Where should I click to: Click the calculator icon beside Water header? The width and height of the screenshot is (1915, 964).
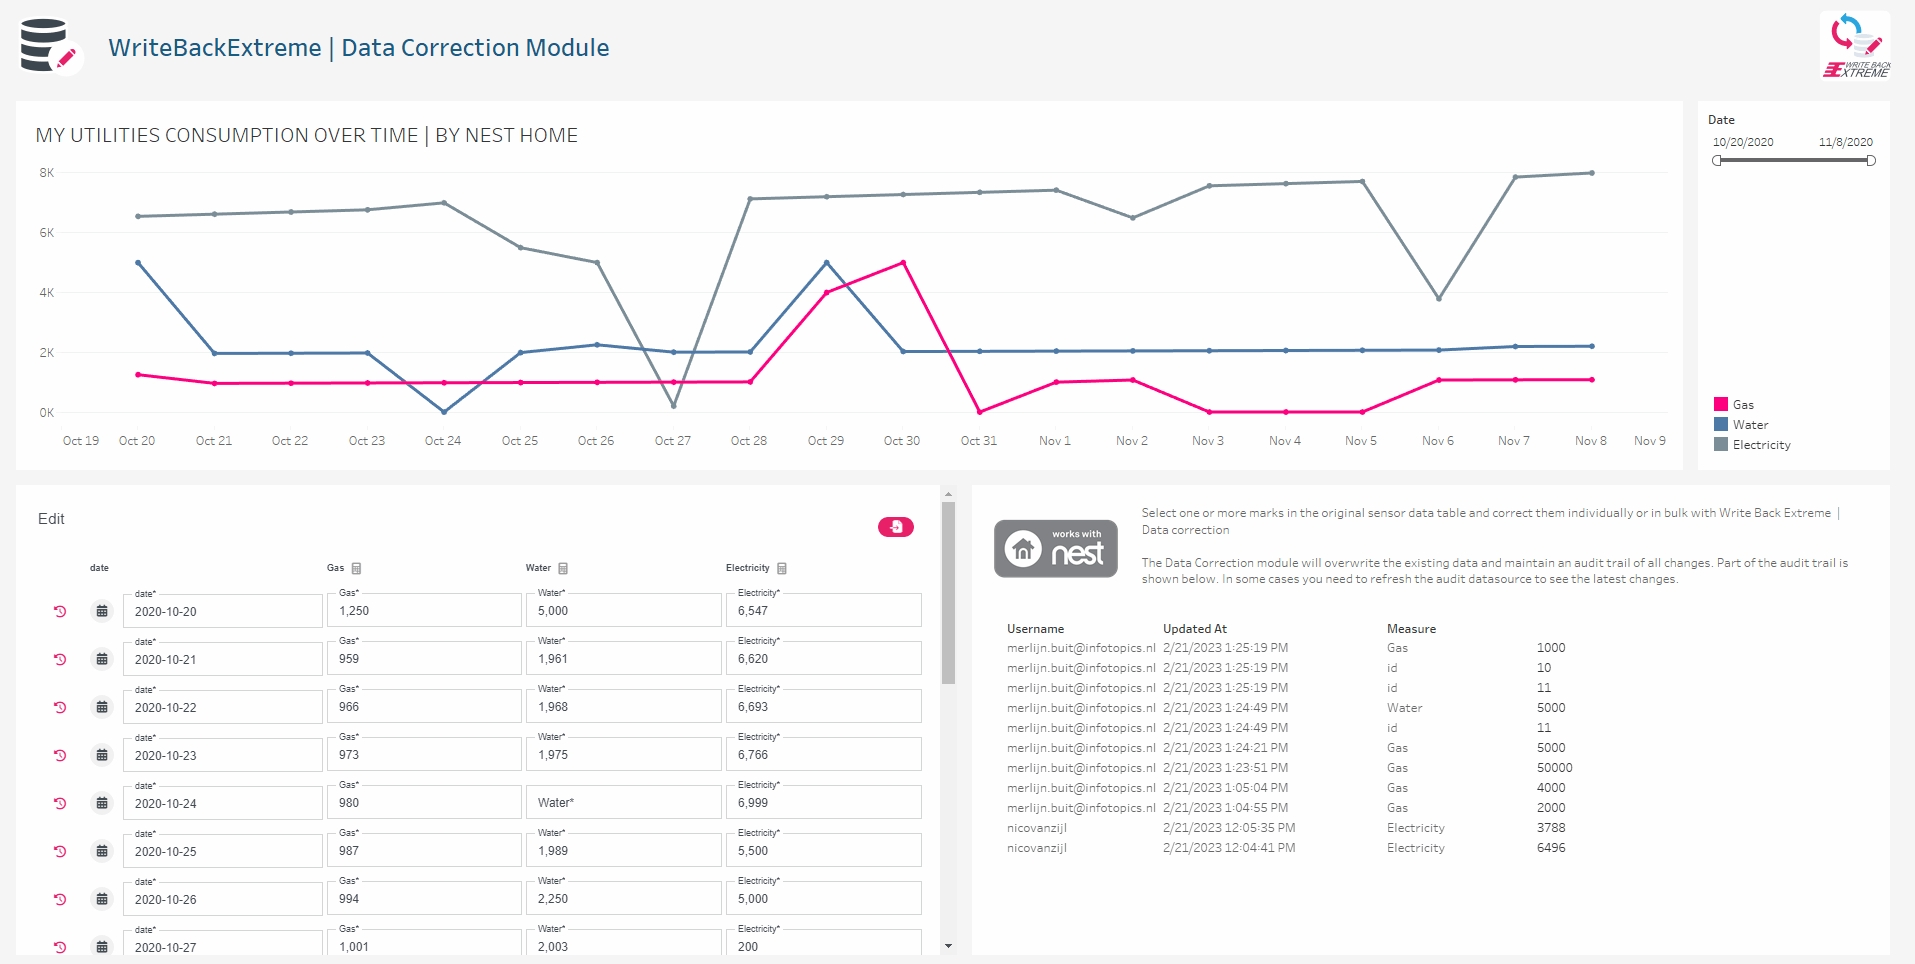(563, 568)
